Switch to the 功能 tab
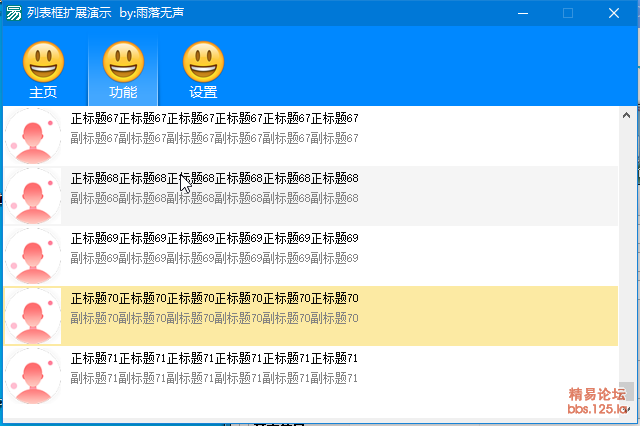Screen dimensions: 640x426 123,71
